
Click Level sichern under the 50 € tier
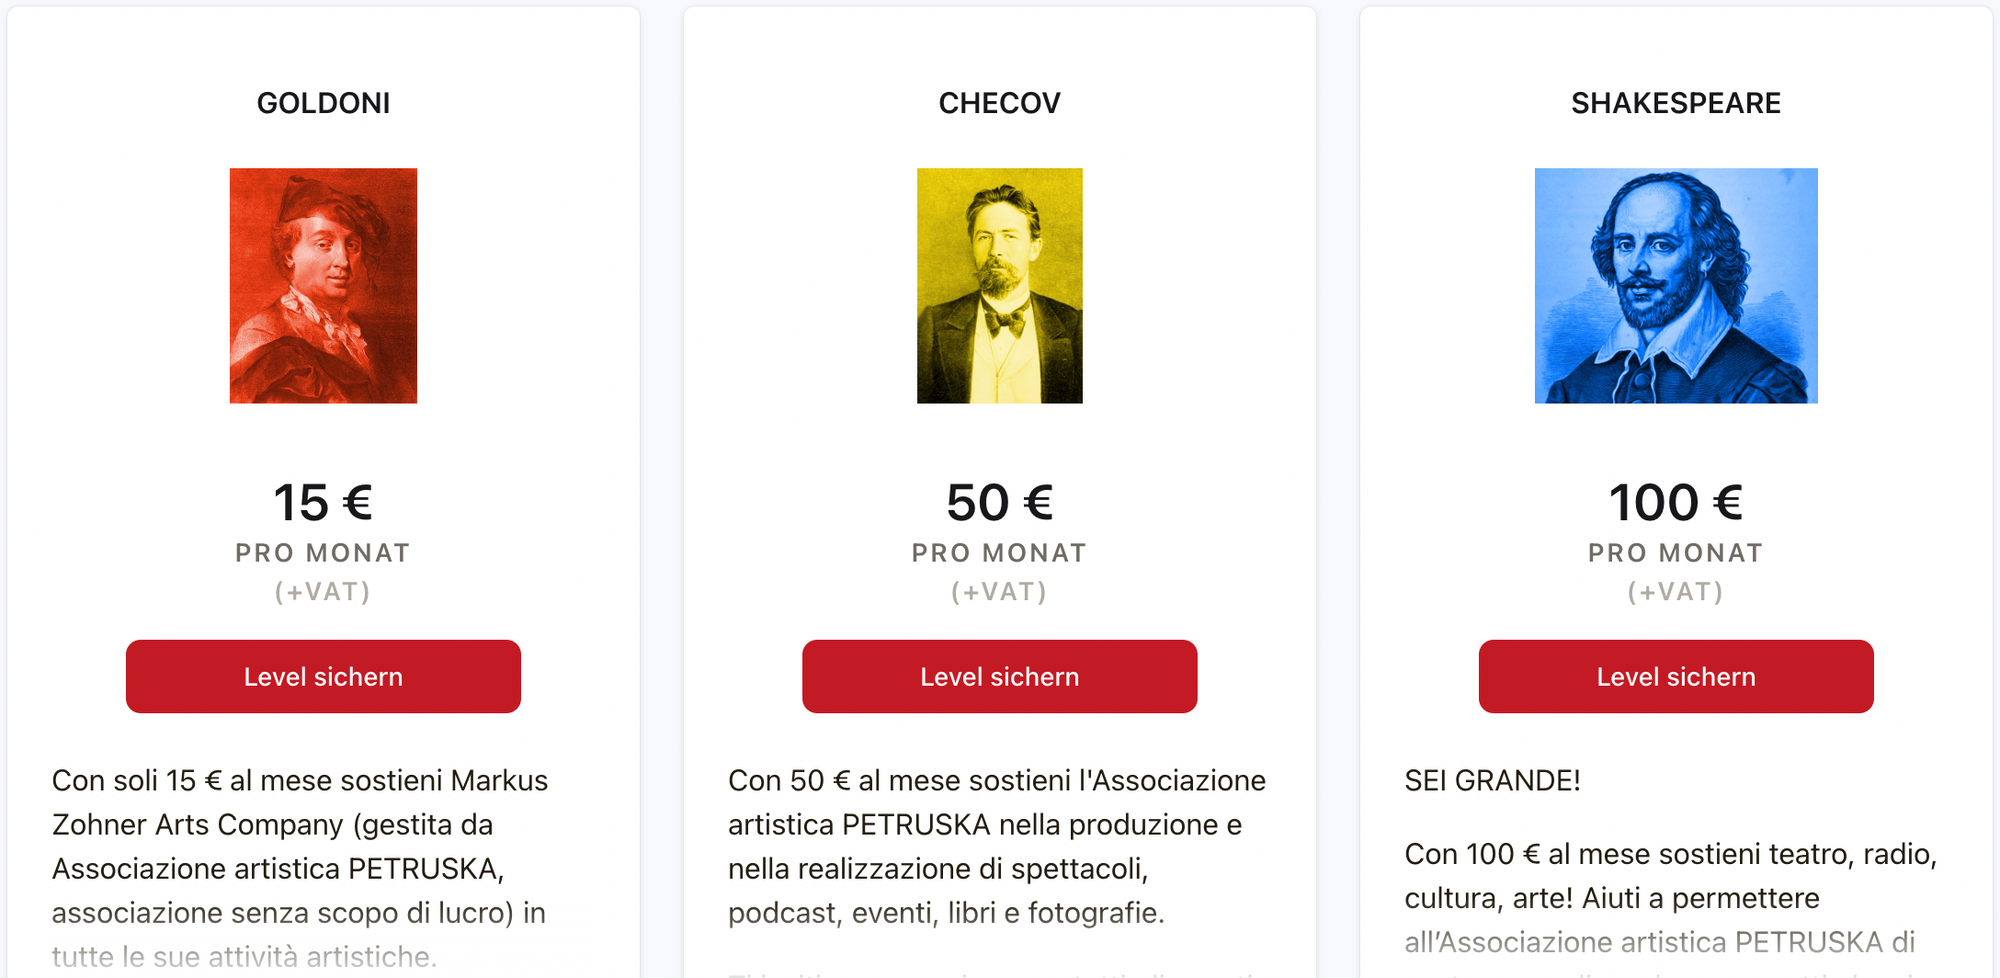1000,677
